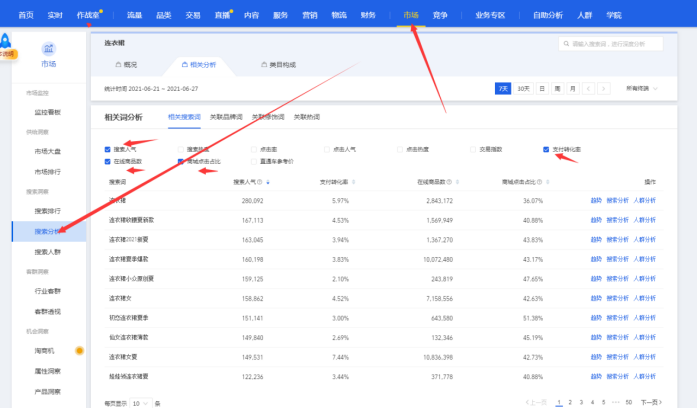This screenshot has height=408, width=697.
Task: Open 客群透视 in the sidebar
Action: [48, 311]
